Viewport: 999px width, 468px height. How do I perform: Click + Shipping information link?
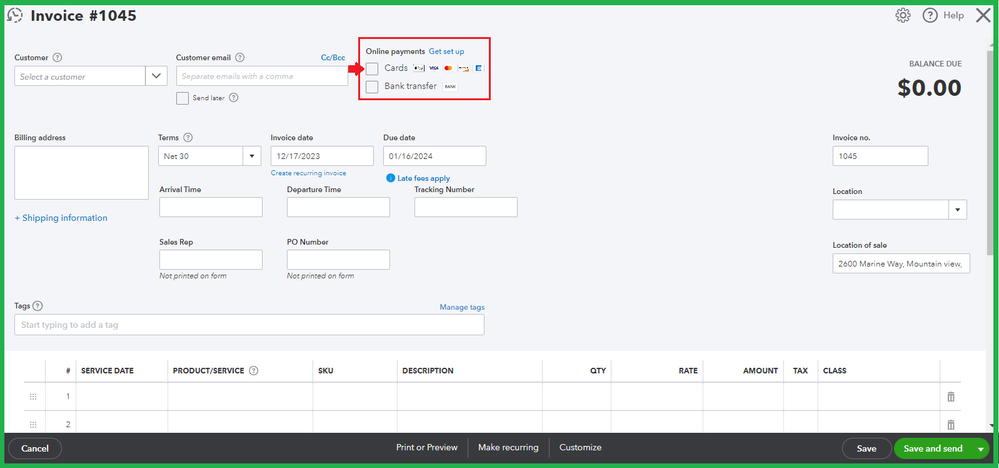pos(61,218)
